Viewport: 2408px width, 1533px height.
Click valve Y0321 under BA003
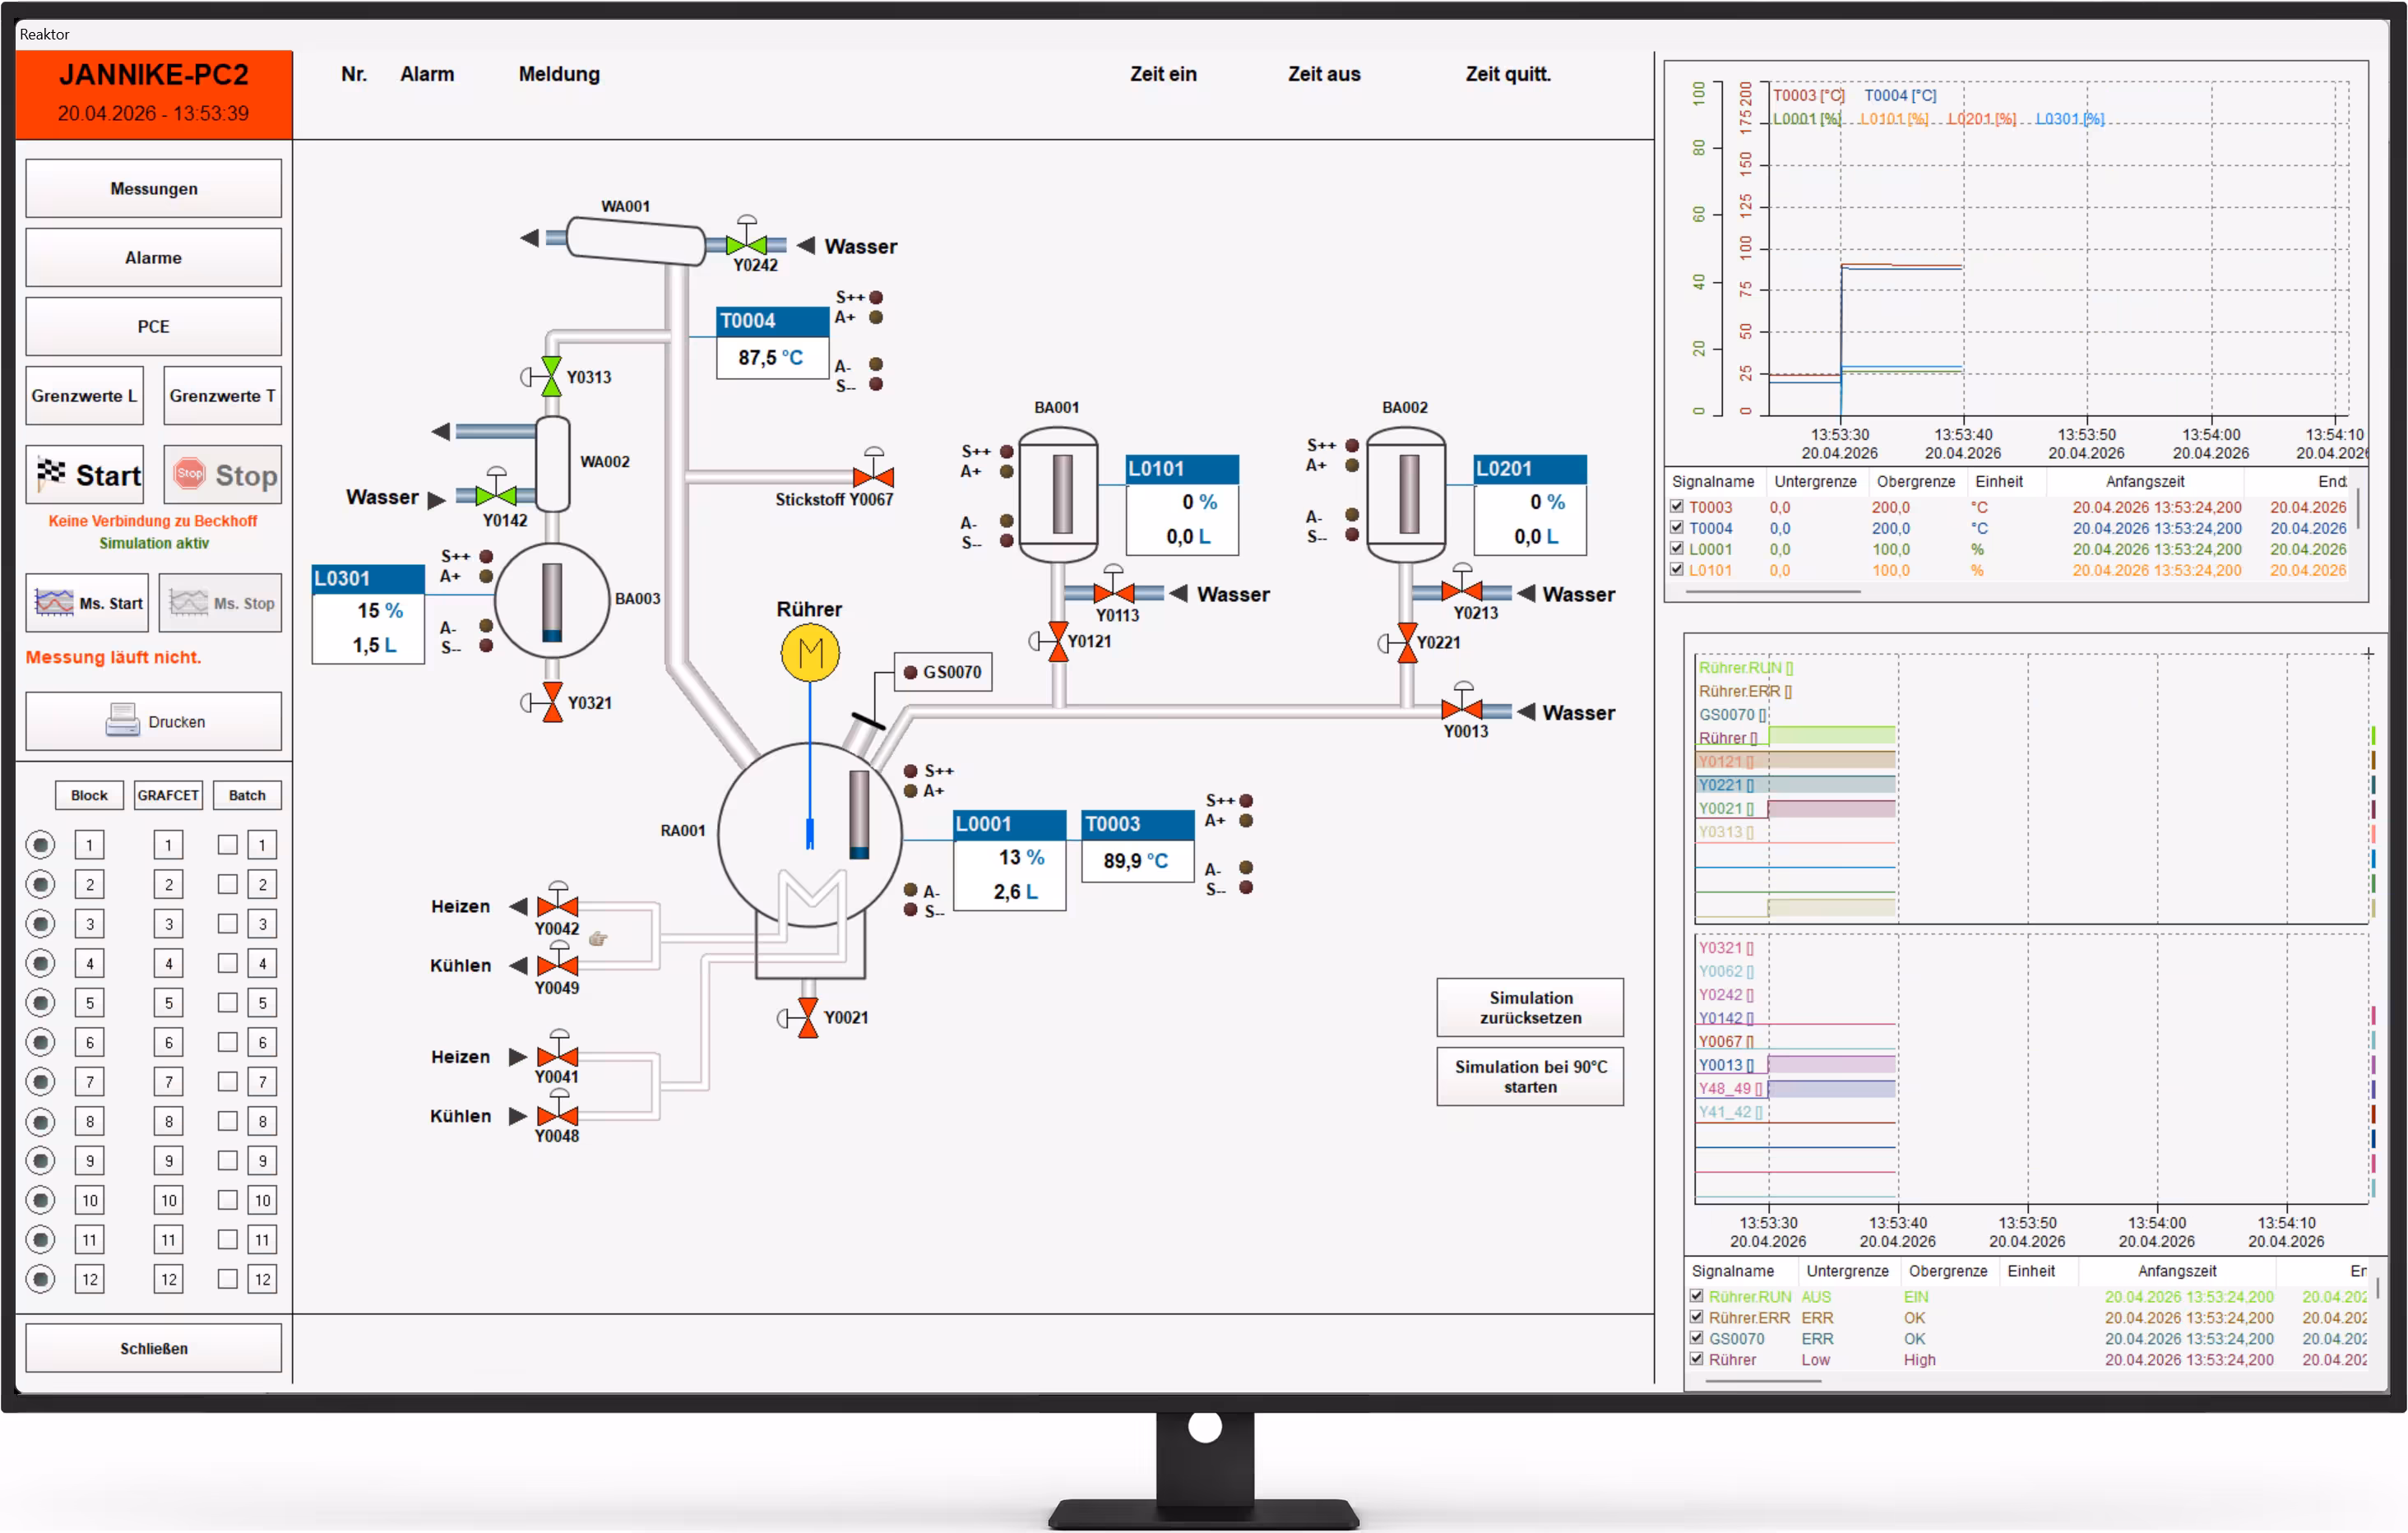552,702
